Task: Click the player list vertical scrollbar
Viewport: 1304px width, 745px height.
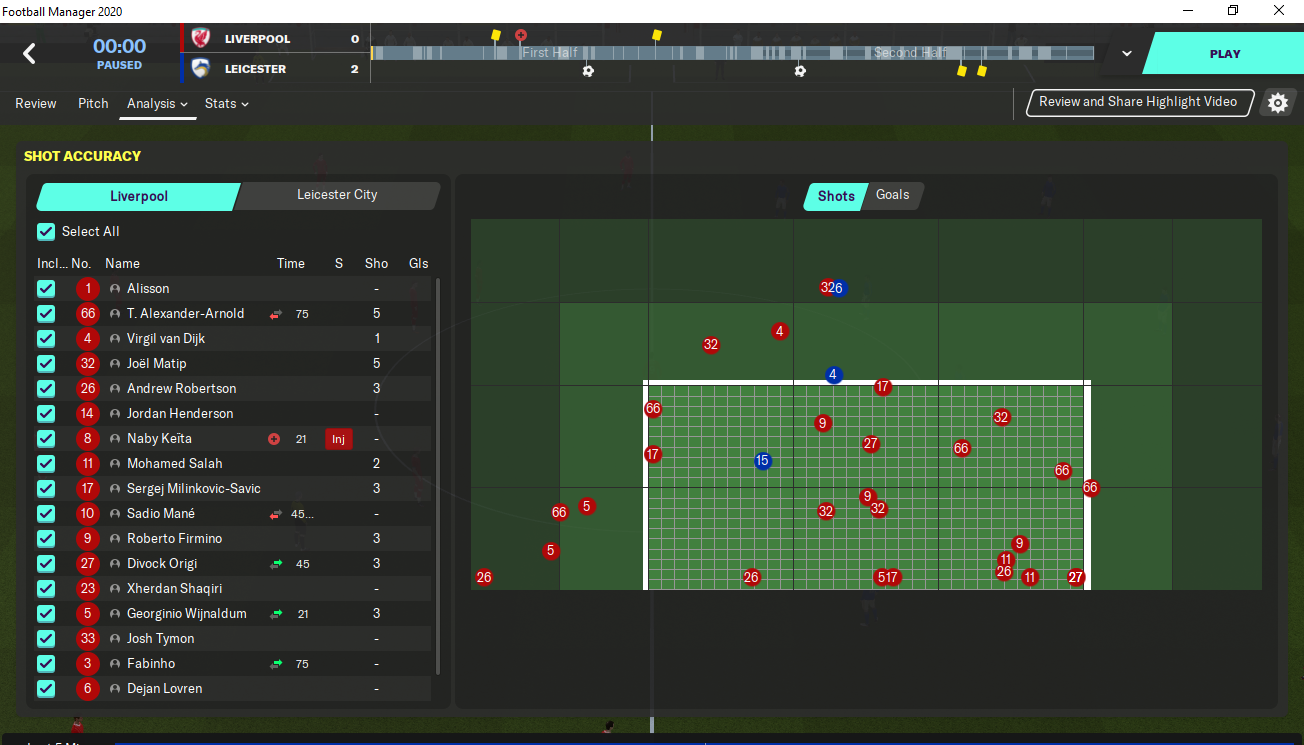Action: point(438,477)
